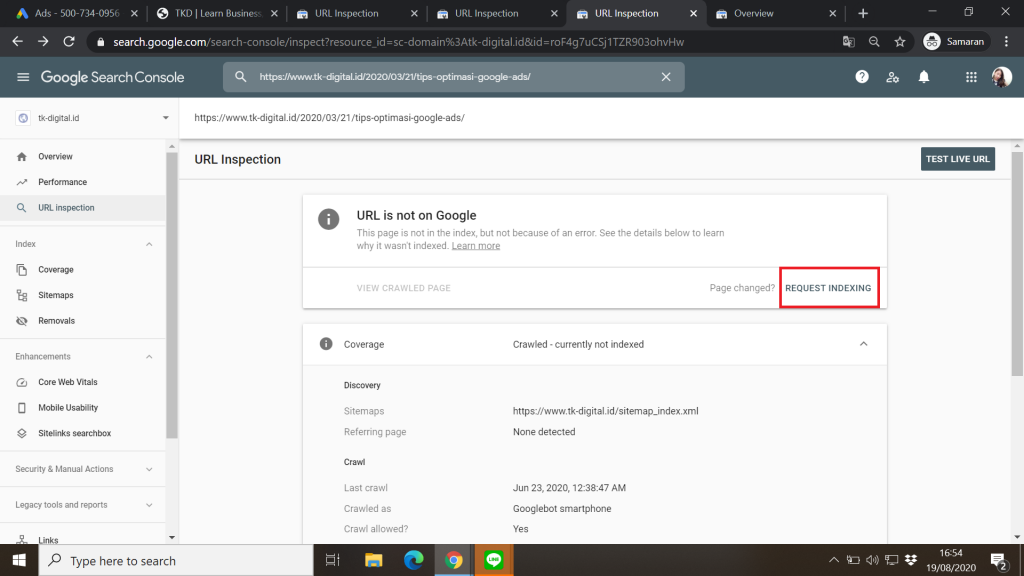Click the Performance trend icon
1024x576 pixels.
point(22,182)
